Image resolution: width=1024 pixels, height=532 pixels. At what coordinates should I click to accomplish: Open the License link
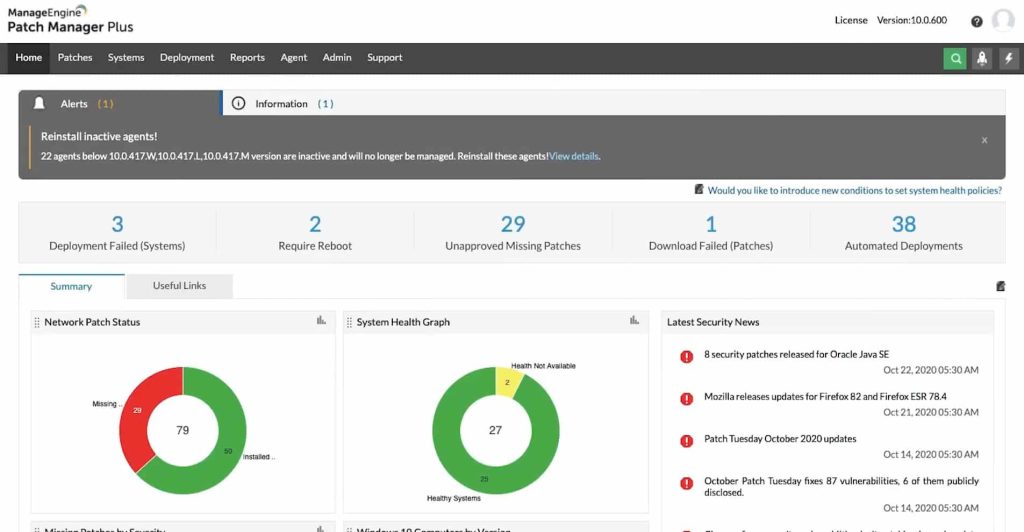point(851,20)
